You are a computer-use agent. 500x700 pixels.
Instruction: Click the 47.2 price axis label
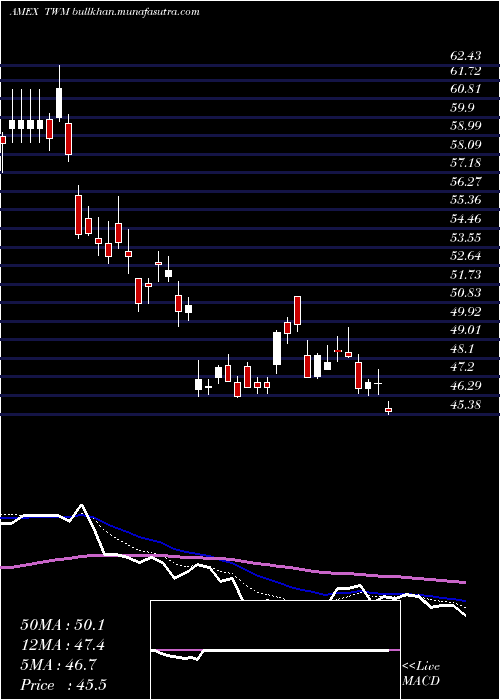point(462,367)
